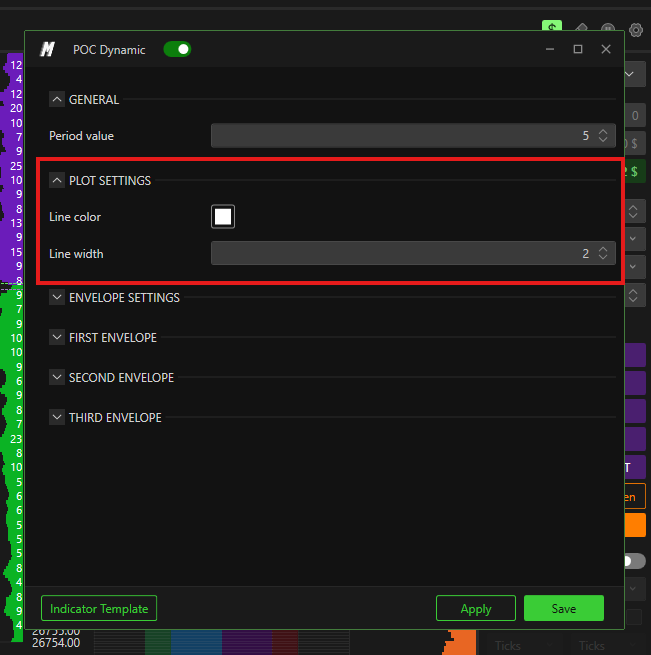Expand the ENVELOPE SETTINGS section
The image size is (651, 655).
click(57, 297)
